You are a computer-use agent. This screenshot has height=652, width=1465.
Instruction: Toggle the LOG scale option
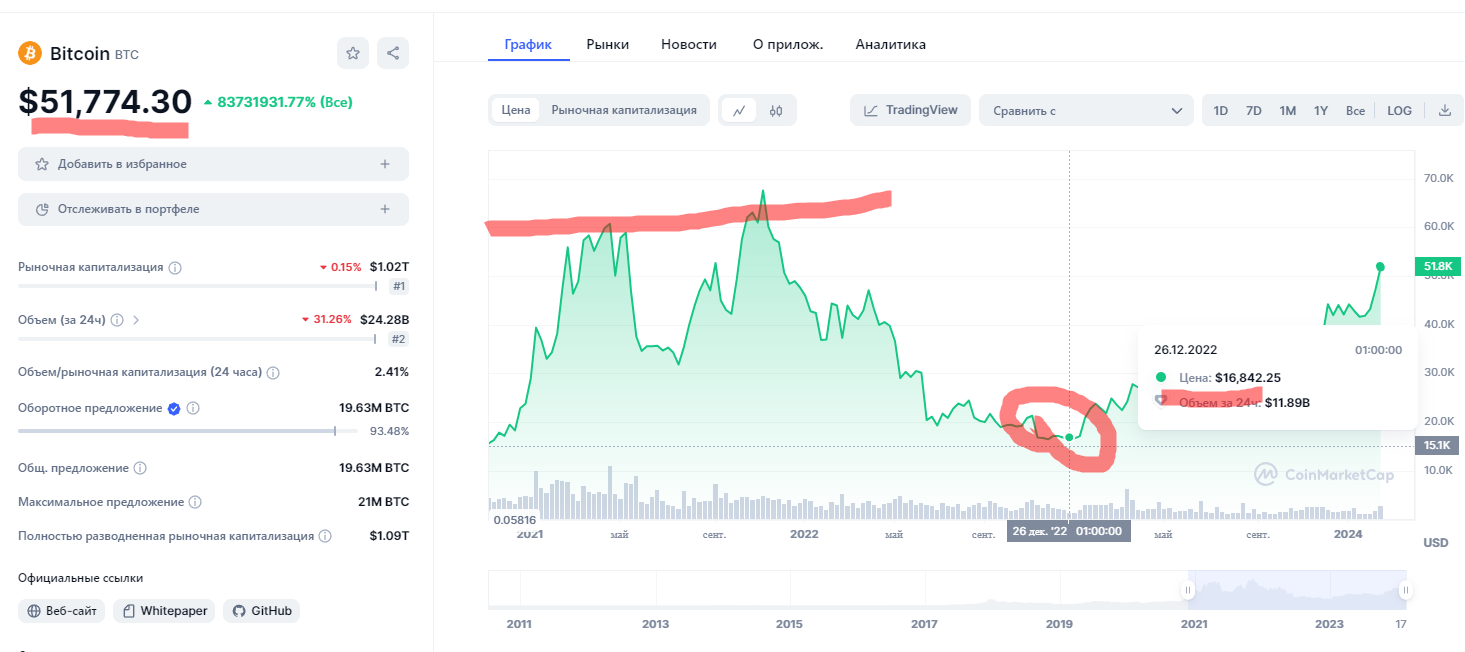(x=1399, y=111)
